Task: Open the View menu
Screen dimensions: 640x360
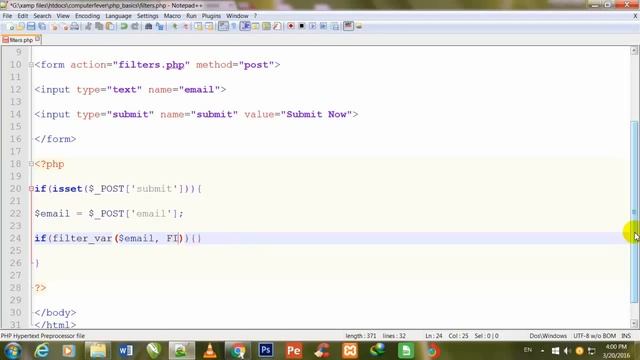Action: click(x=63, y=16)
